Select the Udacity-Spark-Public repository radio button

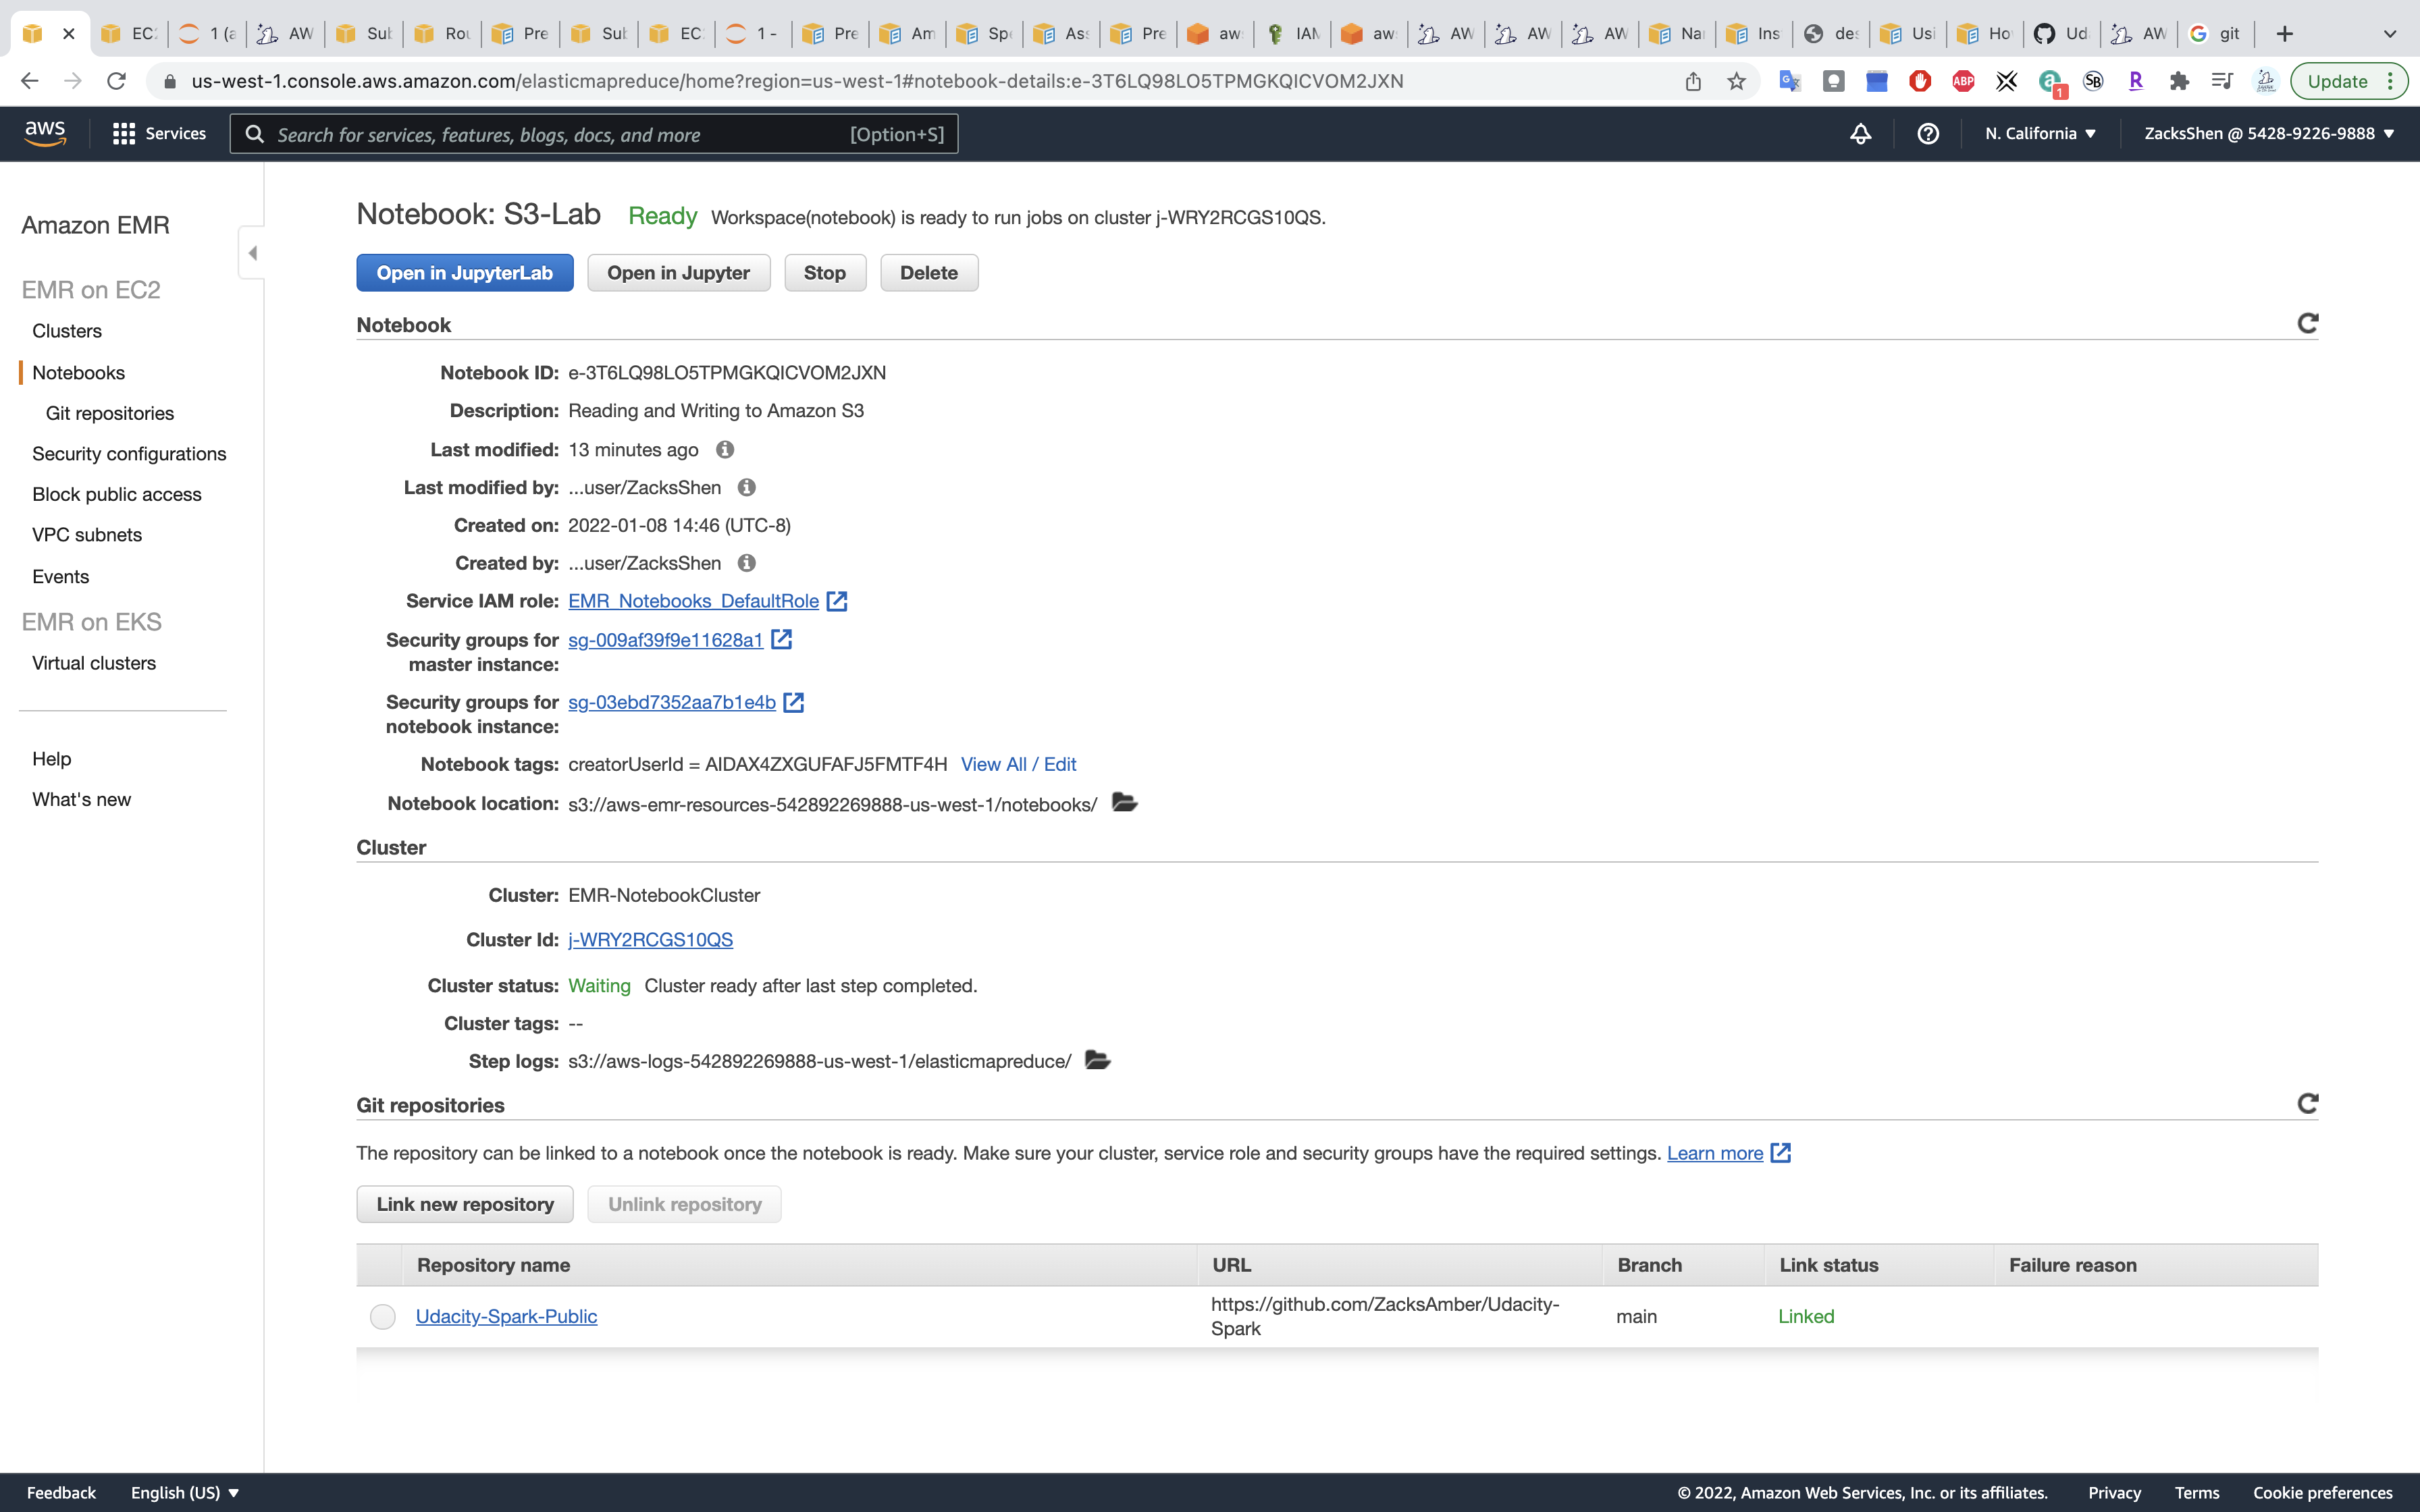click(x=382, y=1317)
